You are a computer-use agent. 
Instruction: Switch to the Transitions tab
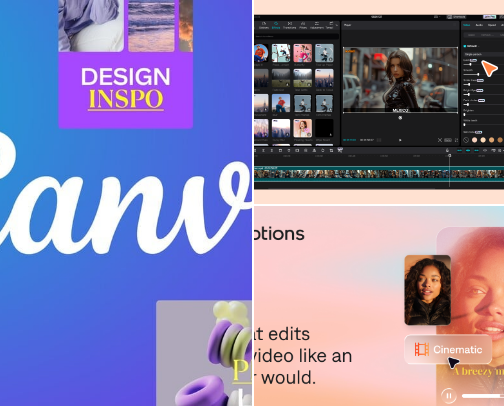point(290,25)
